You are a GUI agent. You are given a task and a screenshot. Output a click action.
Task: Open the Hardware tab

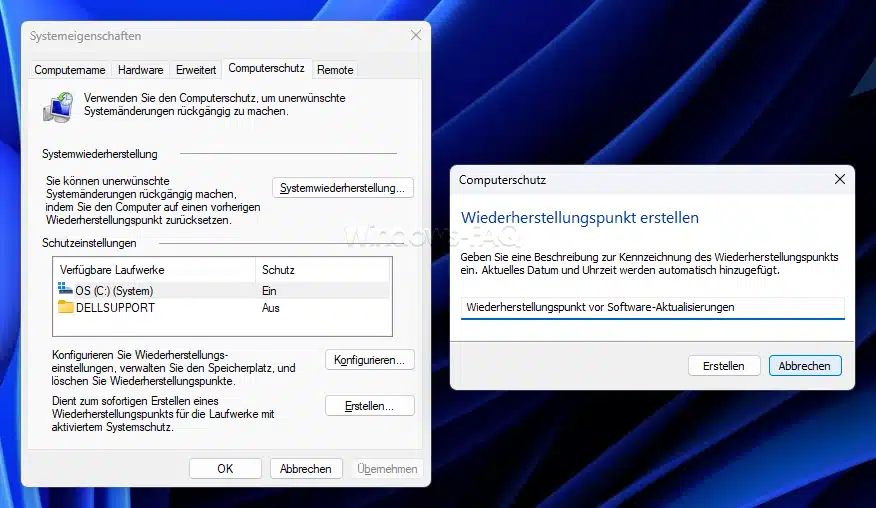(x=140, y=70)
